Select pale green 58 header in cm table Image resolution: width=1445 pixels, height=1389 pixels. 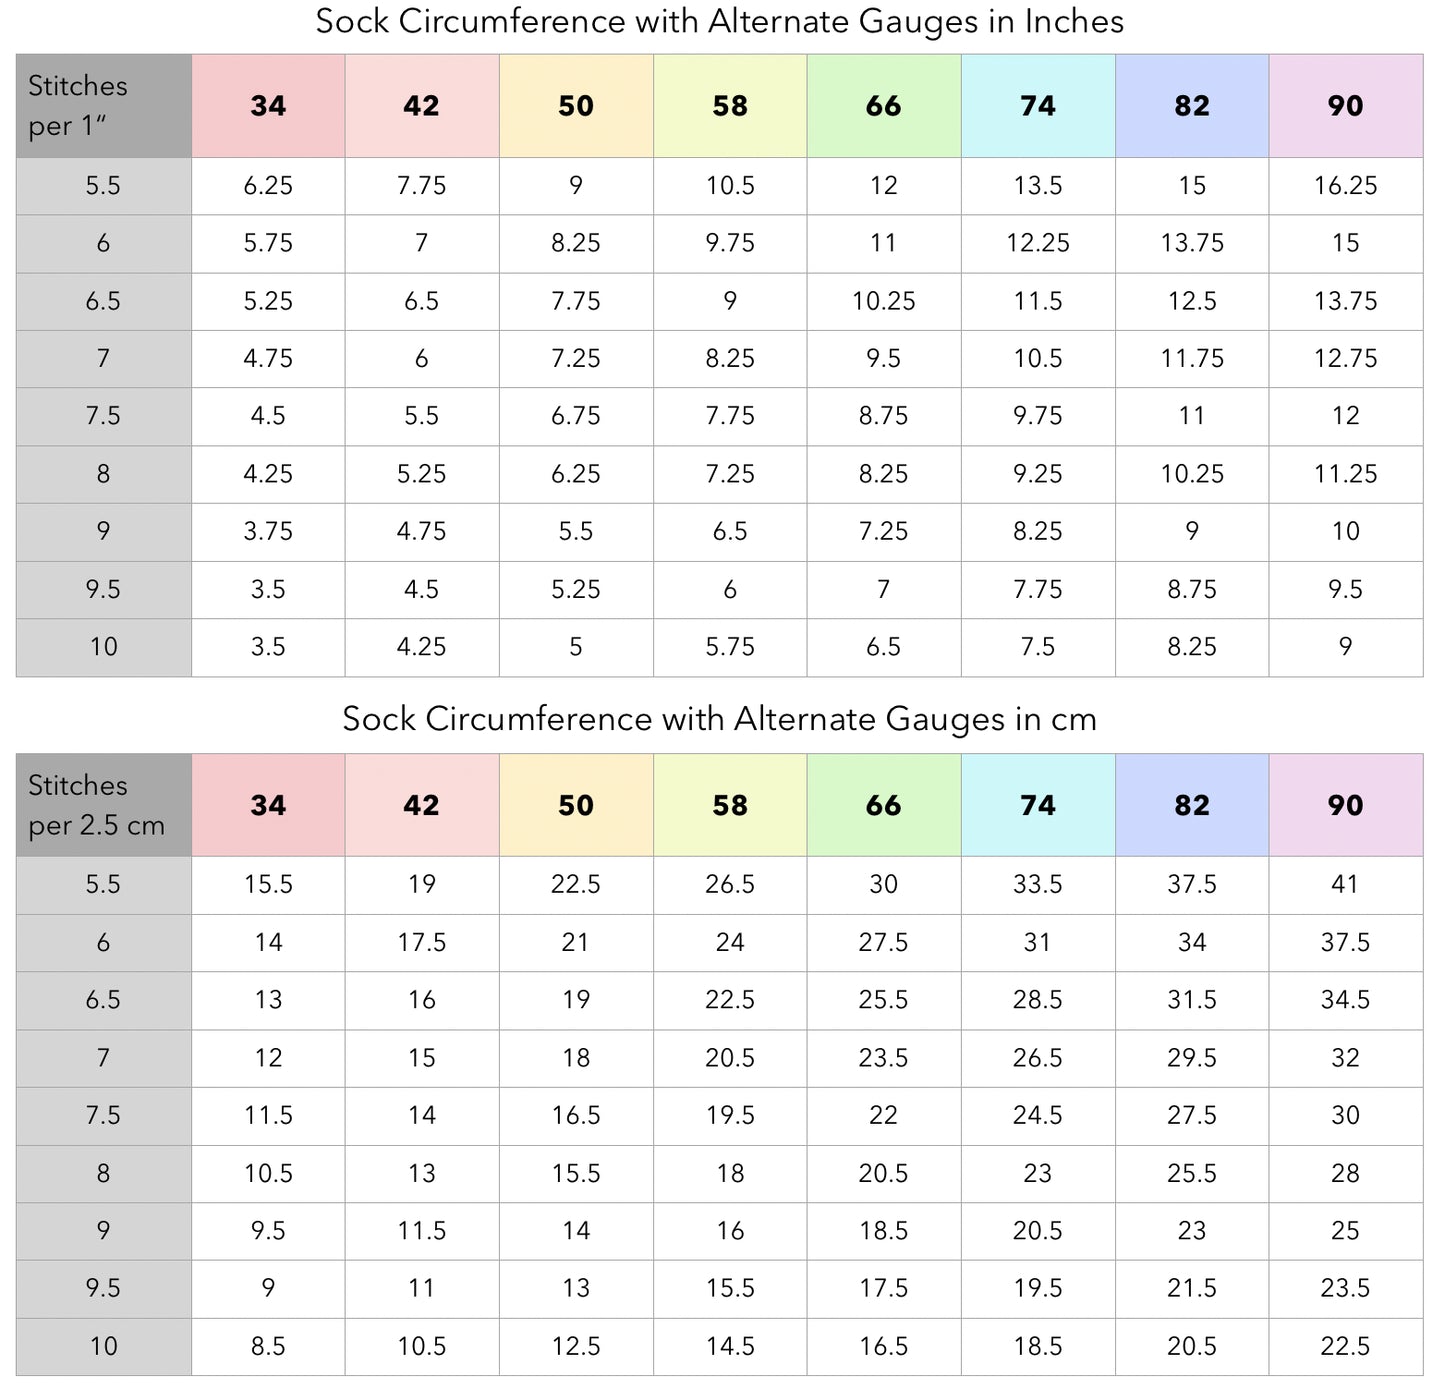(730, 805)
